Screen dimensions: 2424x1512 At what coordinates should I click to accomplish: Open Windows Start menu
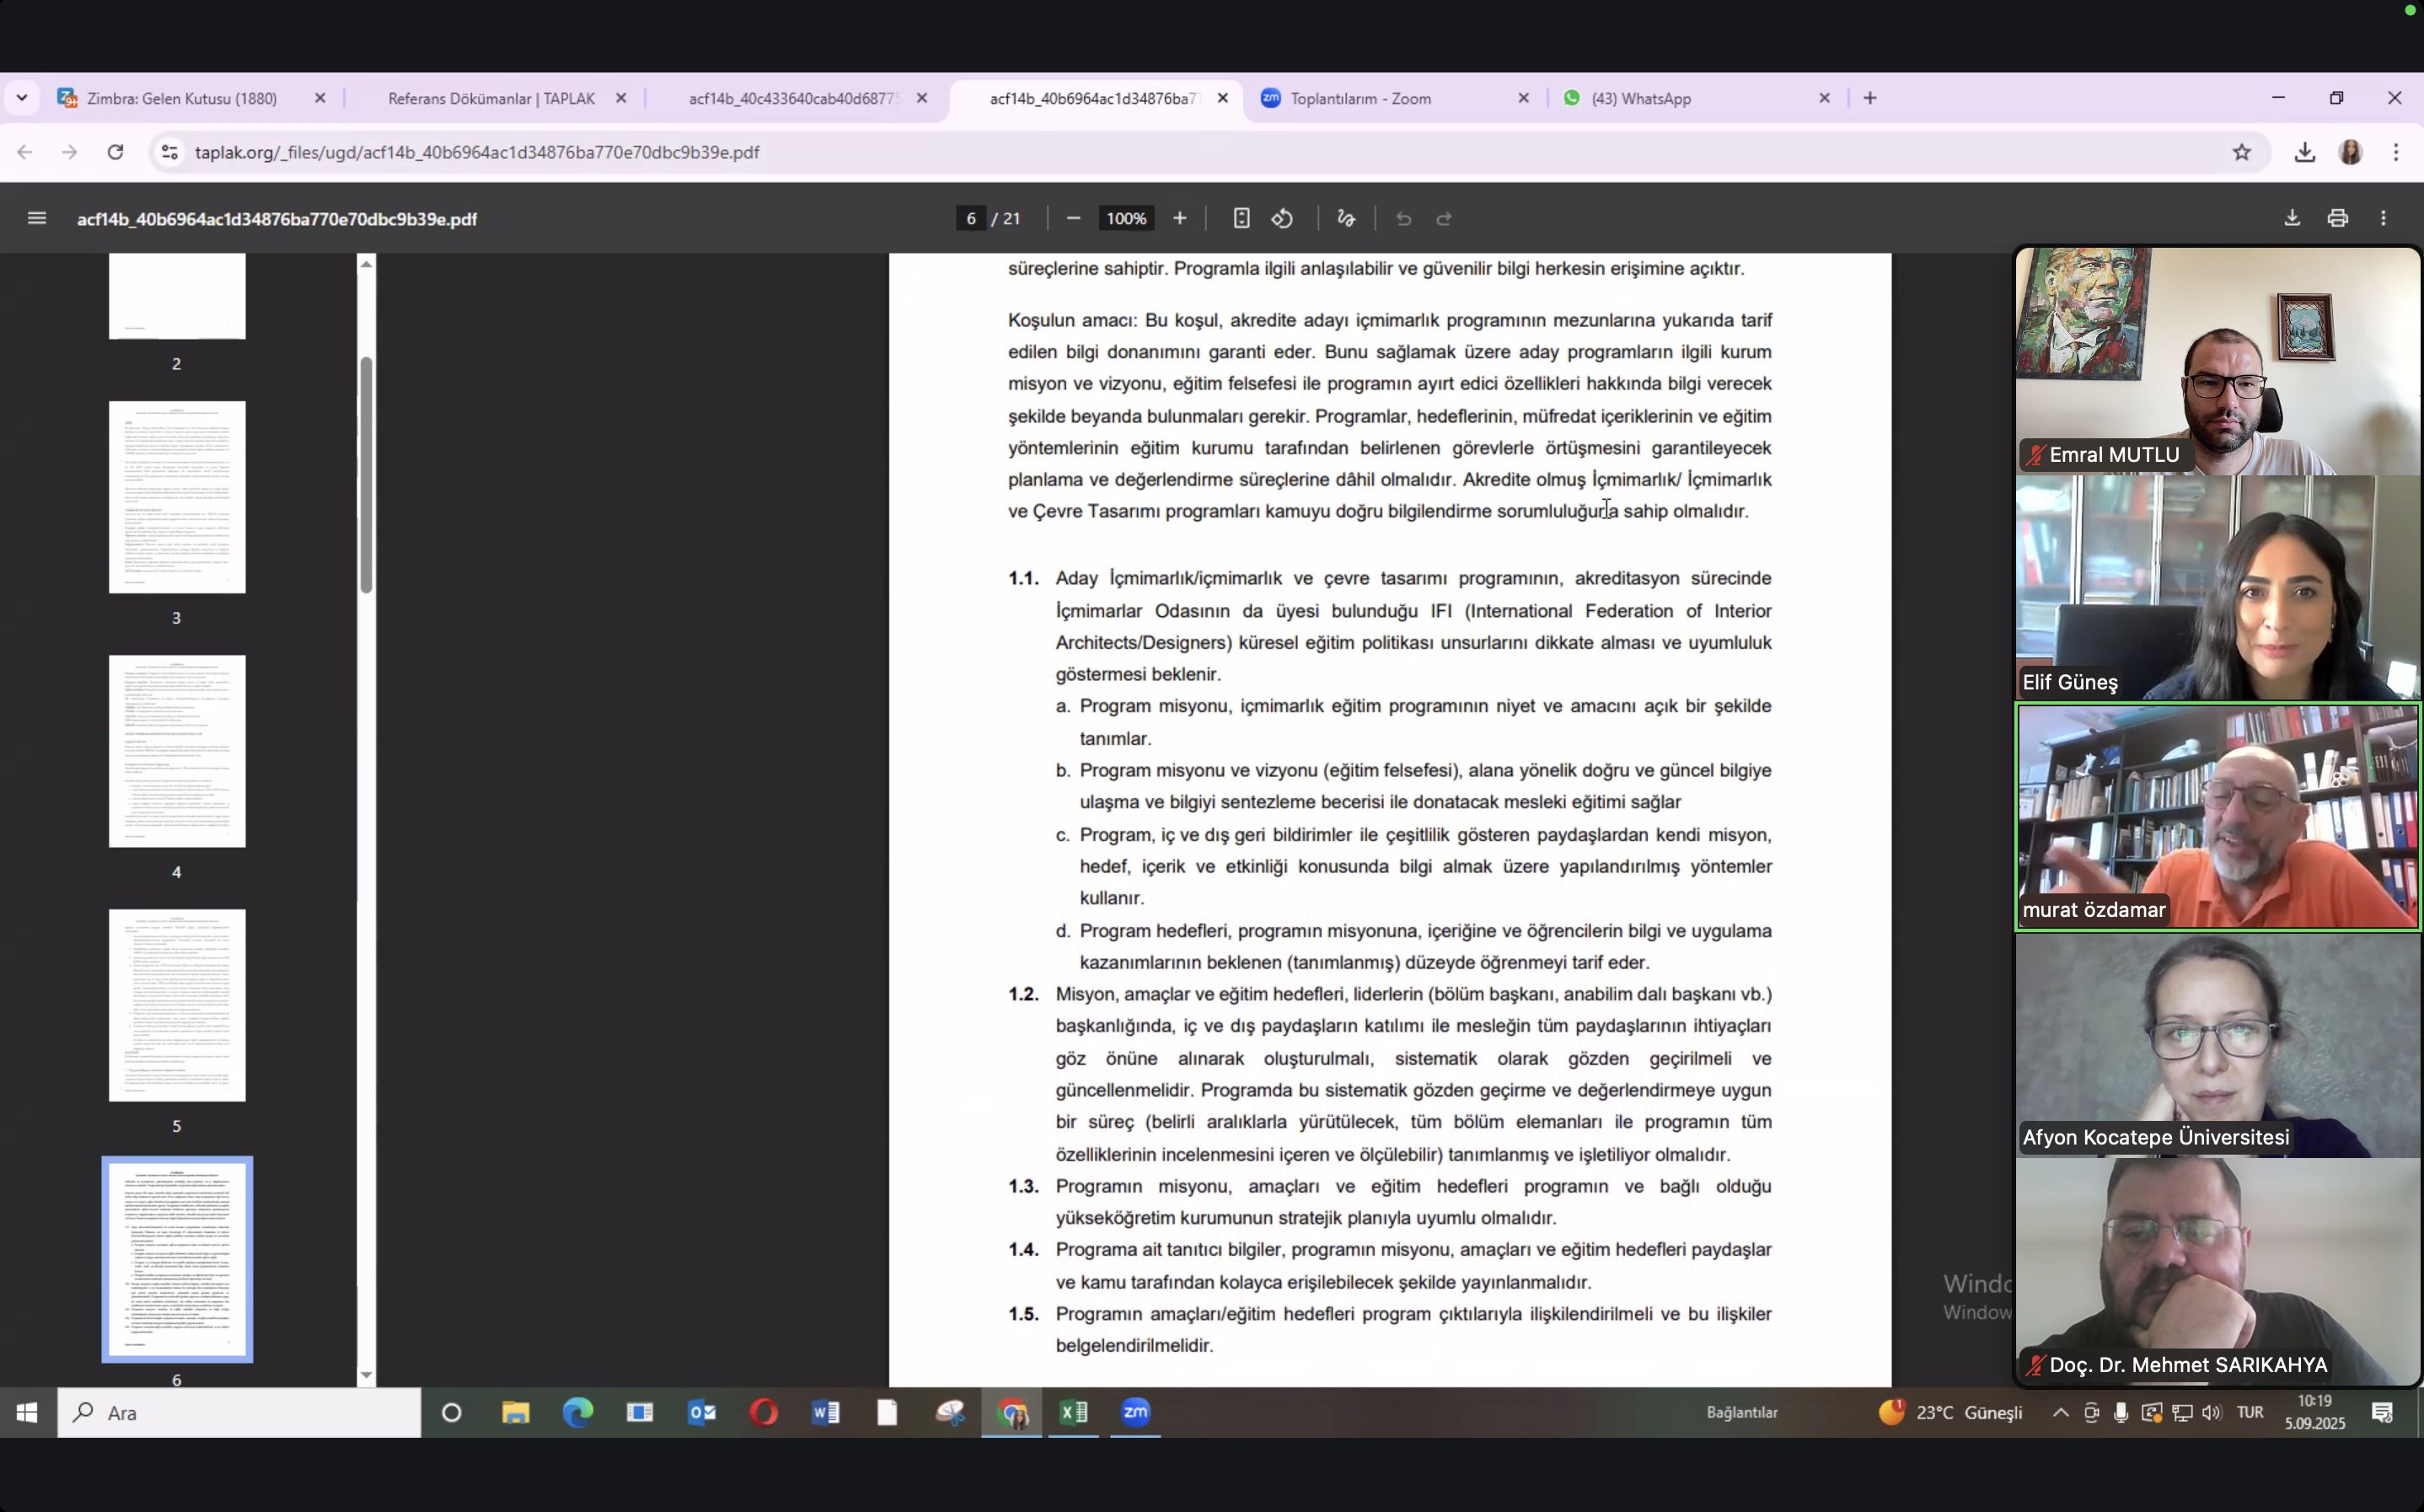27,1412
